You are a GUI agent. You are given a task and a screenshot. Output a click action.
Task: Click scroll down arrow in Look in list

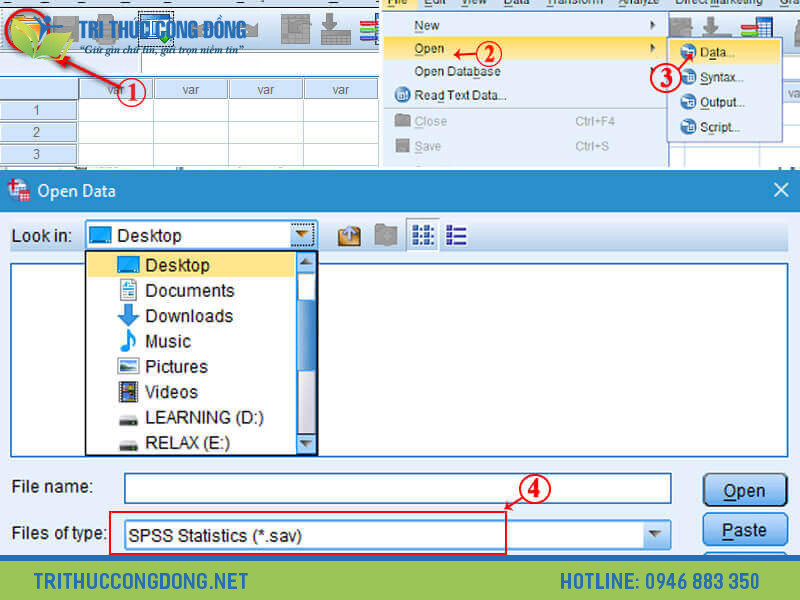tap(306, 443)
